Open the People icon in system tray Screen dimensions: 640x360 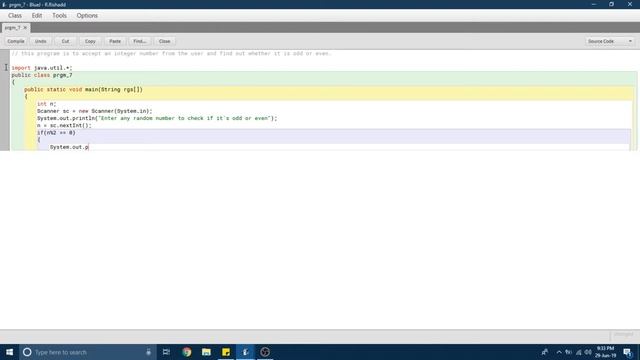click(544, 352)
